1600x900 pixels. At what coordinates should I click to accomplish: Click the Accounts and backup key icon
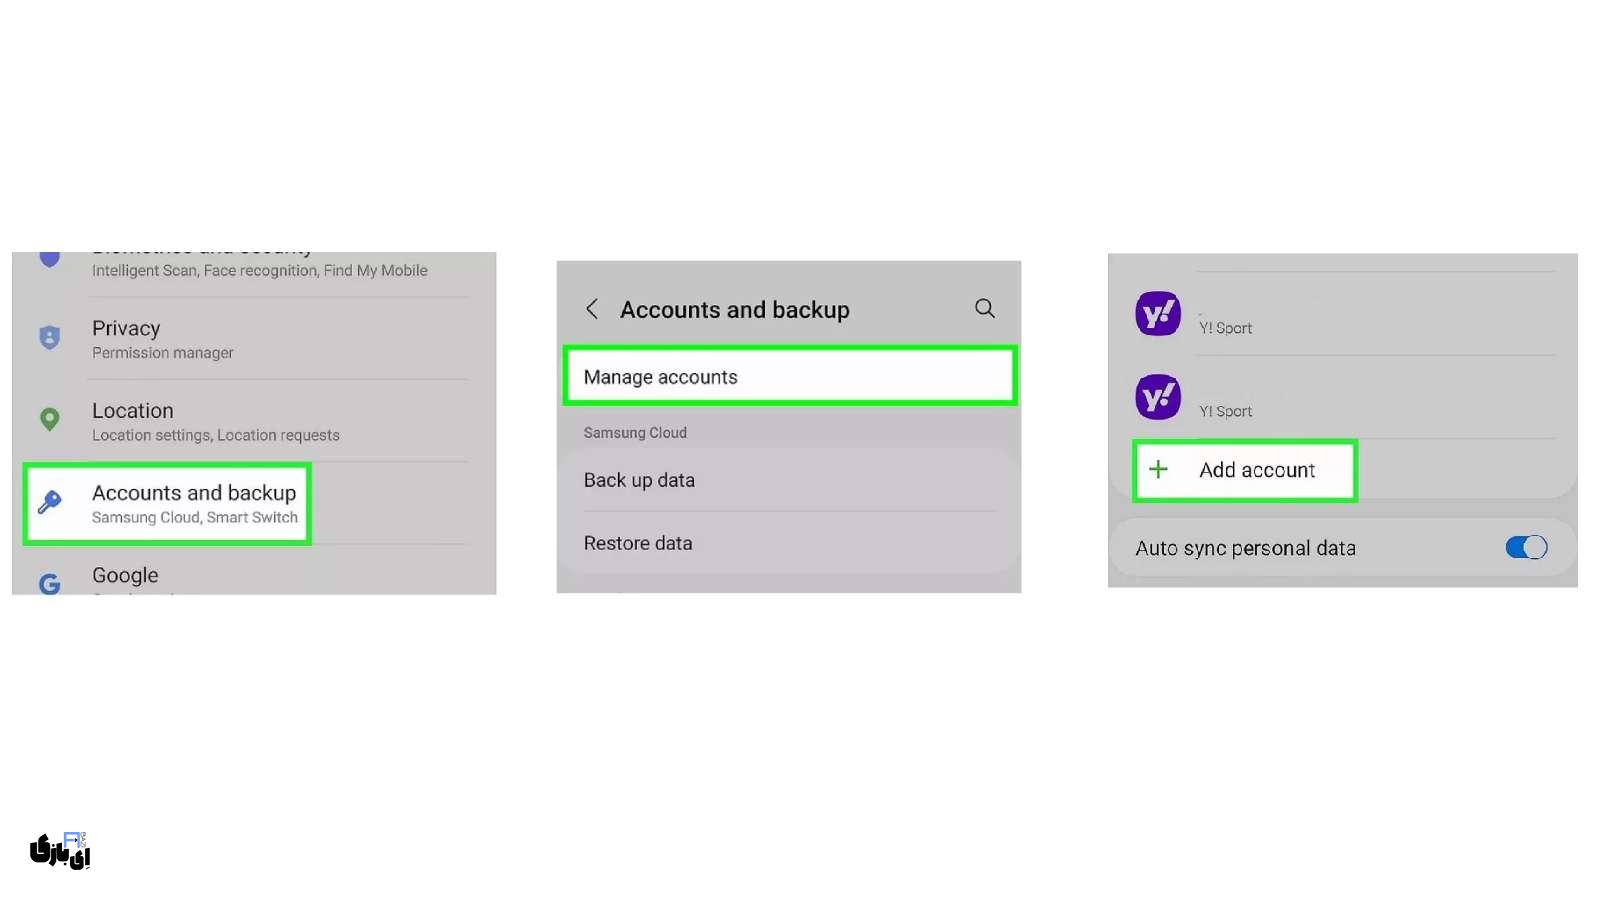49,502
